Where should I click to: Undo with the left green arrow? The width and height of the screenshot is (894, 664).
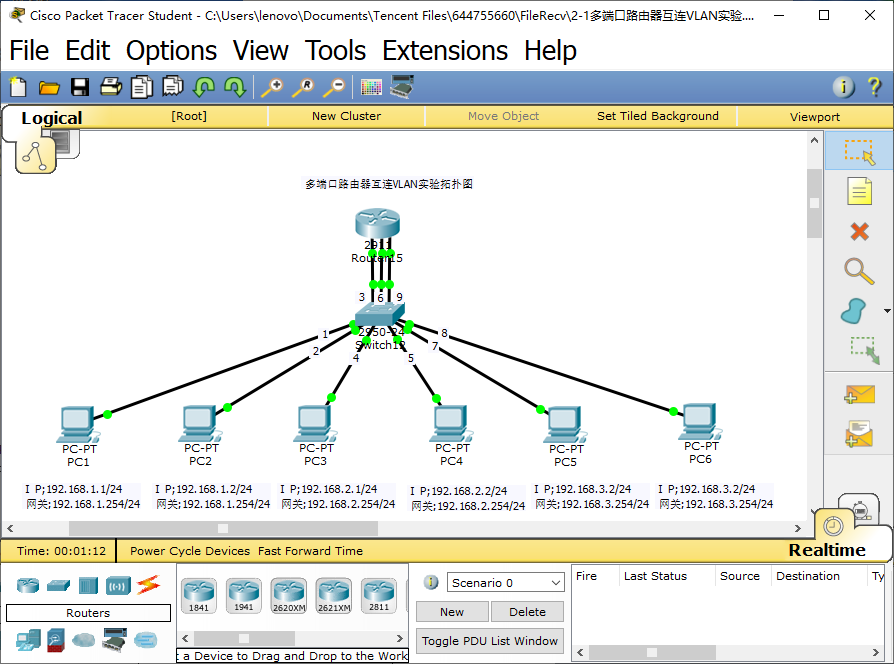pos(204,87)
